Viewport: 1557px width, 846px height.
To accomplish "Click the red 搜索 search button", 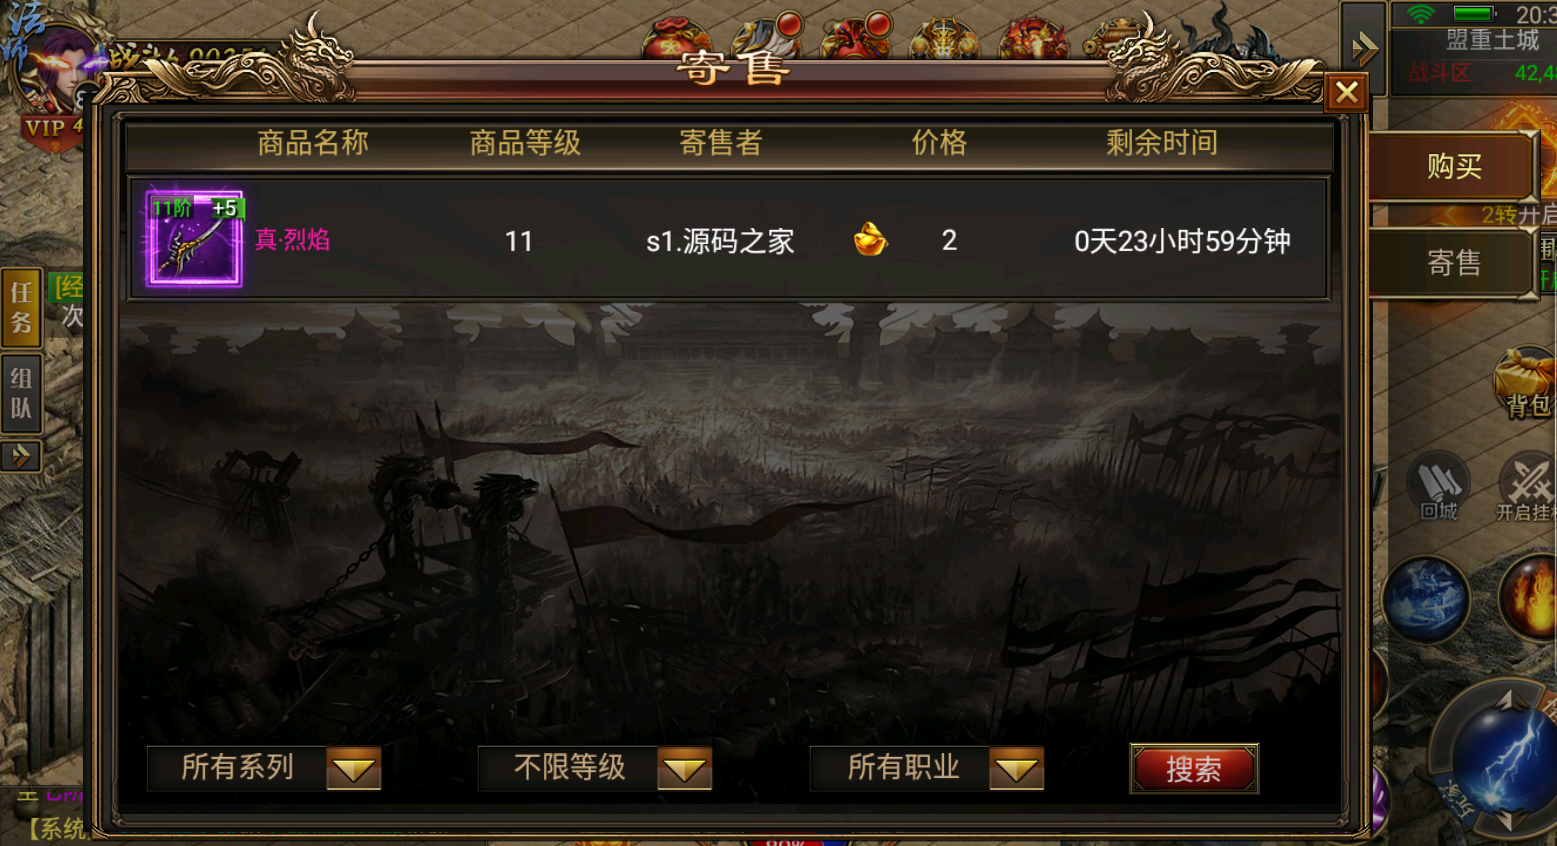I will (x=1194, y=769).
